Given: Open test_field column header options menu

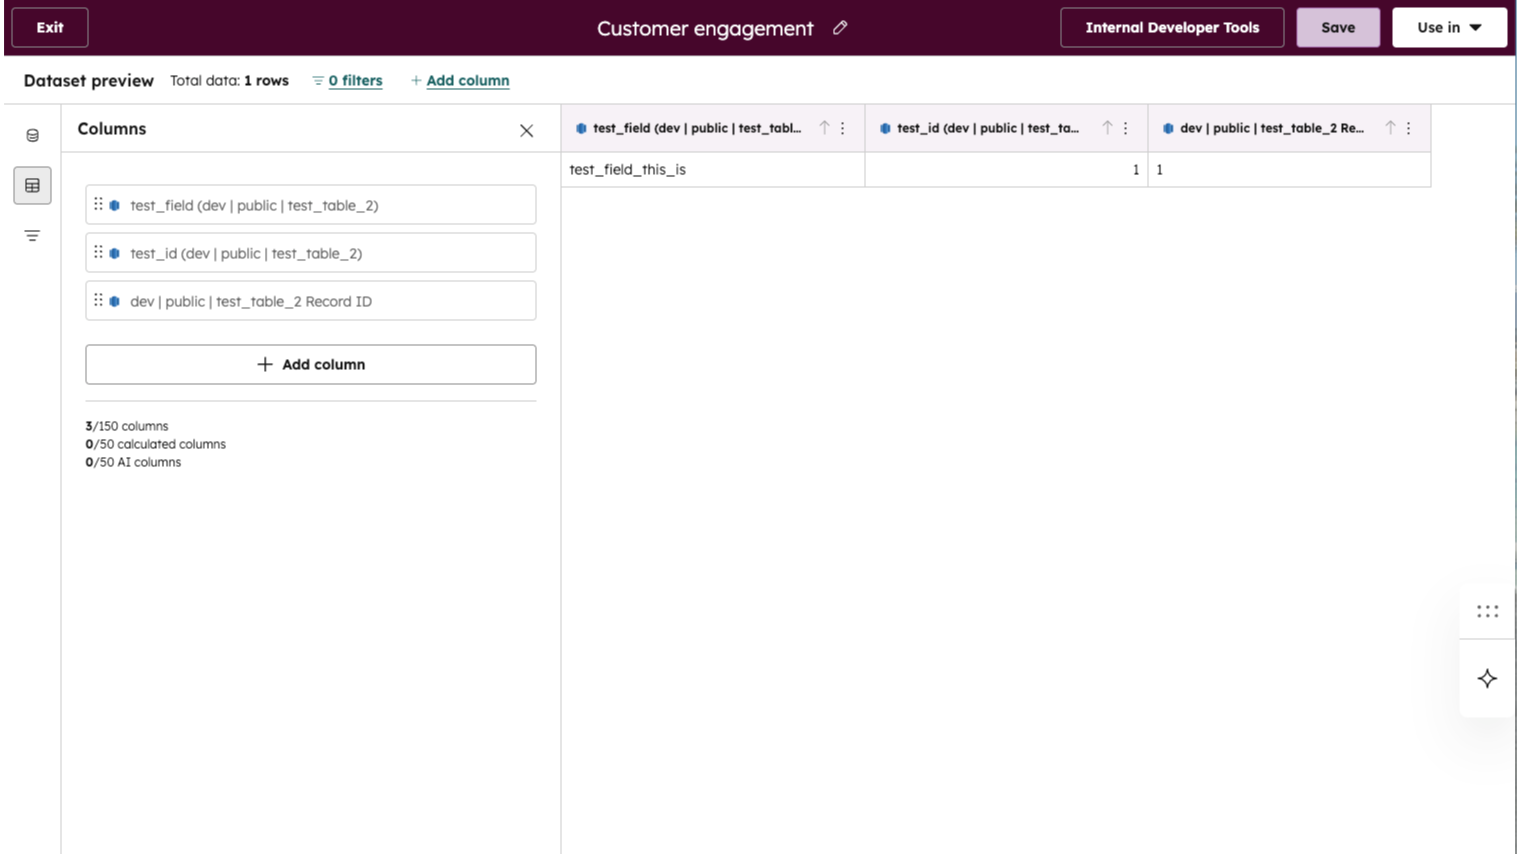Looking at the screenshot, I should (843, 128).
